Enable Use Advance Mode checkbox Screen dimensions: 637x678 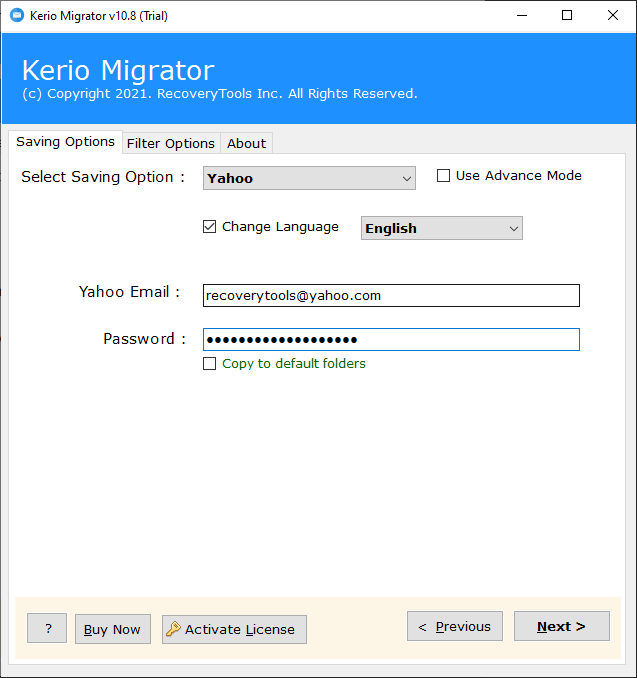[x=443, y=176]
